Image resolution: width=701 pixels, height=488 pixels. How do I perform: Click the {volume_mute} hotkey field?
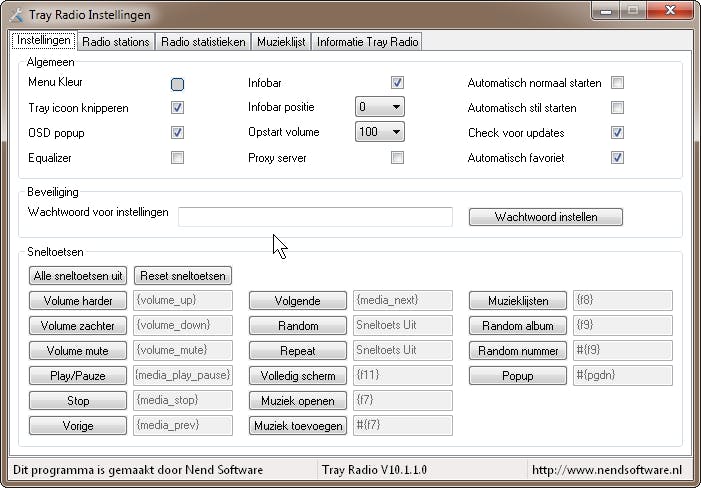point(183,350)
